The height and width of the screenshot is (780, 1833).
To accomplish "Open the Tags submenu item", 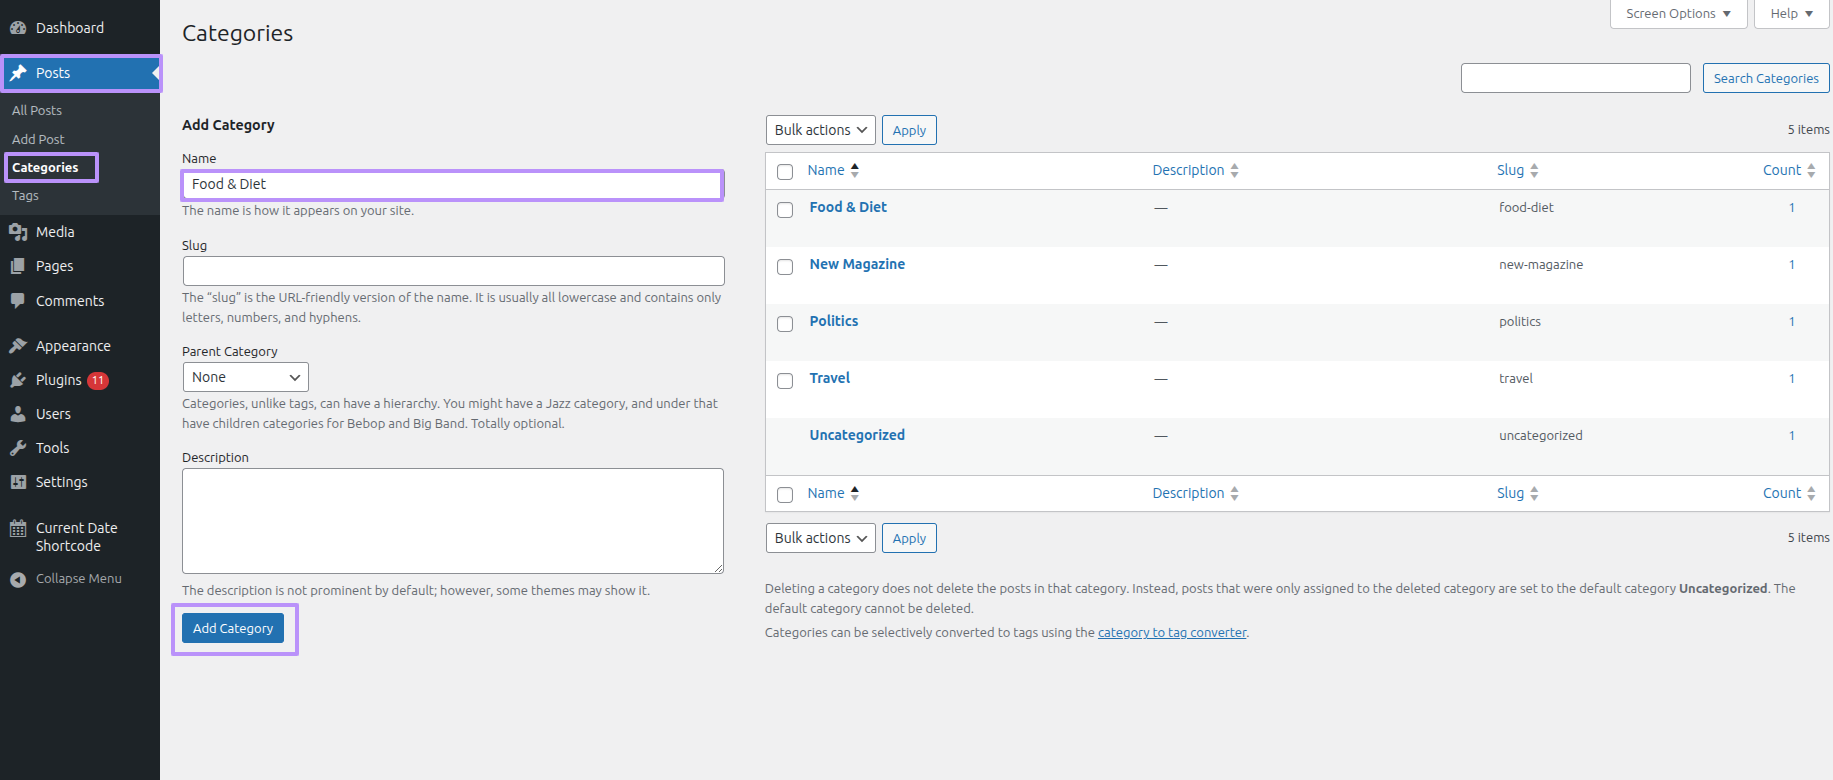I will [26, 196].
